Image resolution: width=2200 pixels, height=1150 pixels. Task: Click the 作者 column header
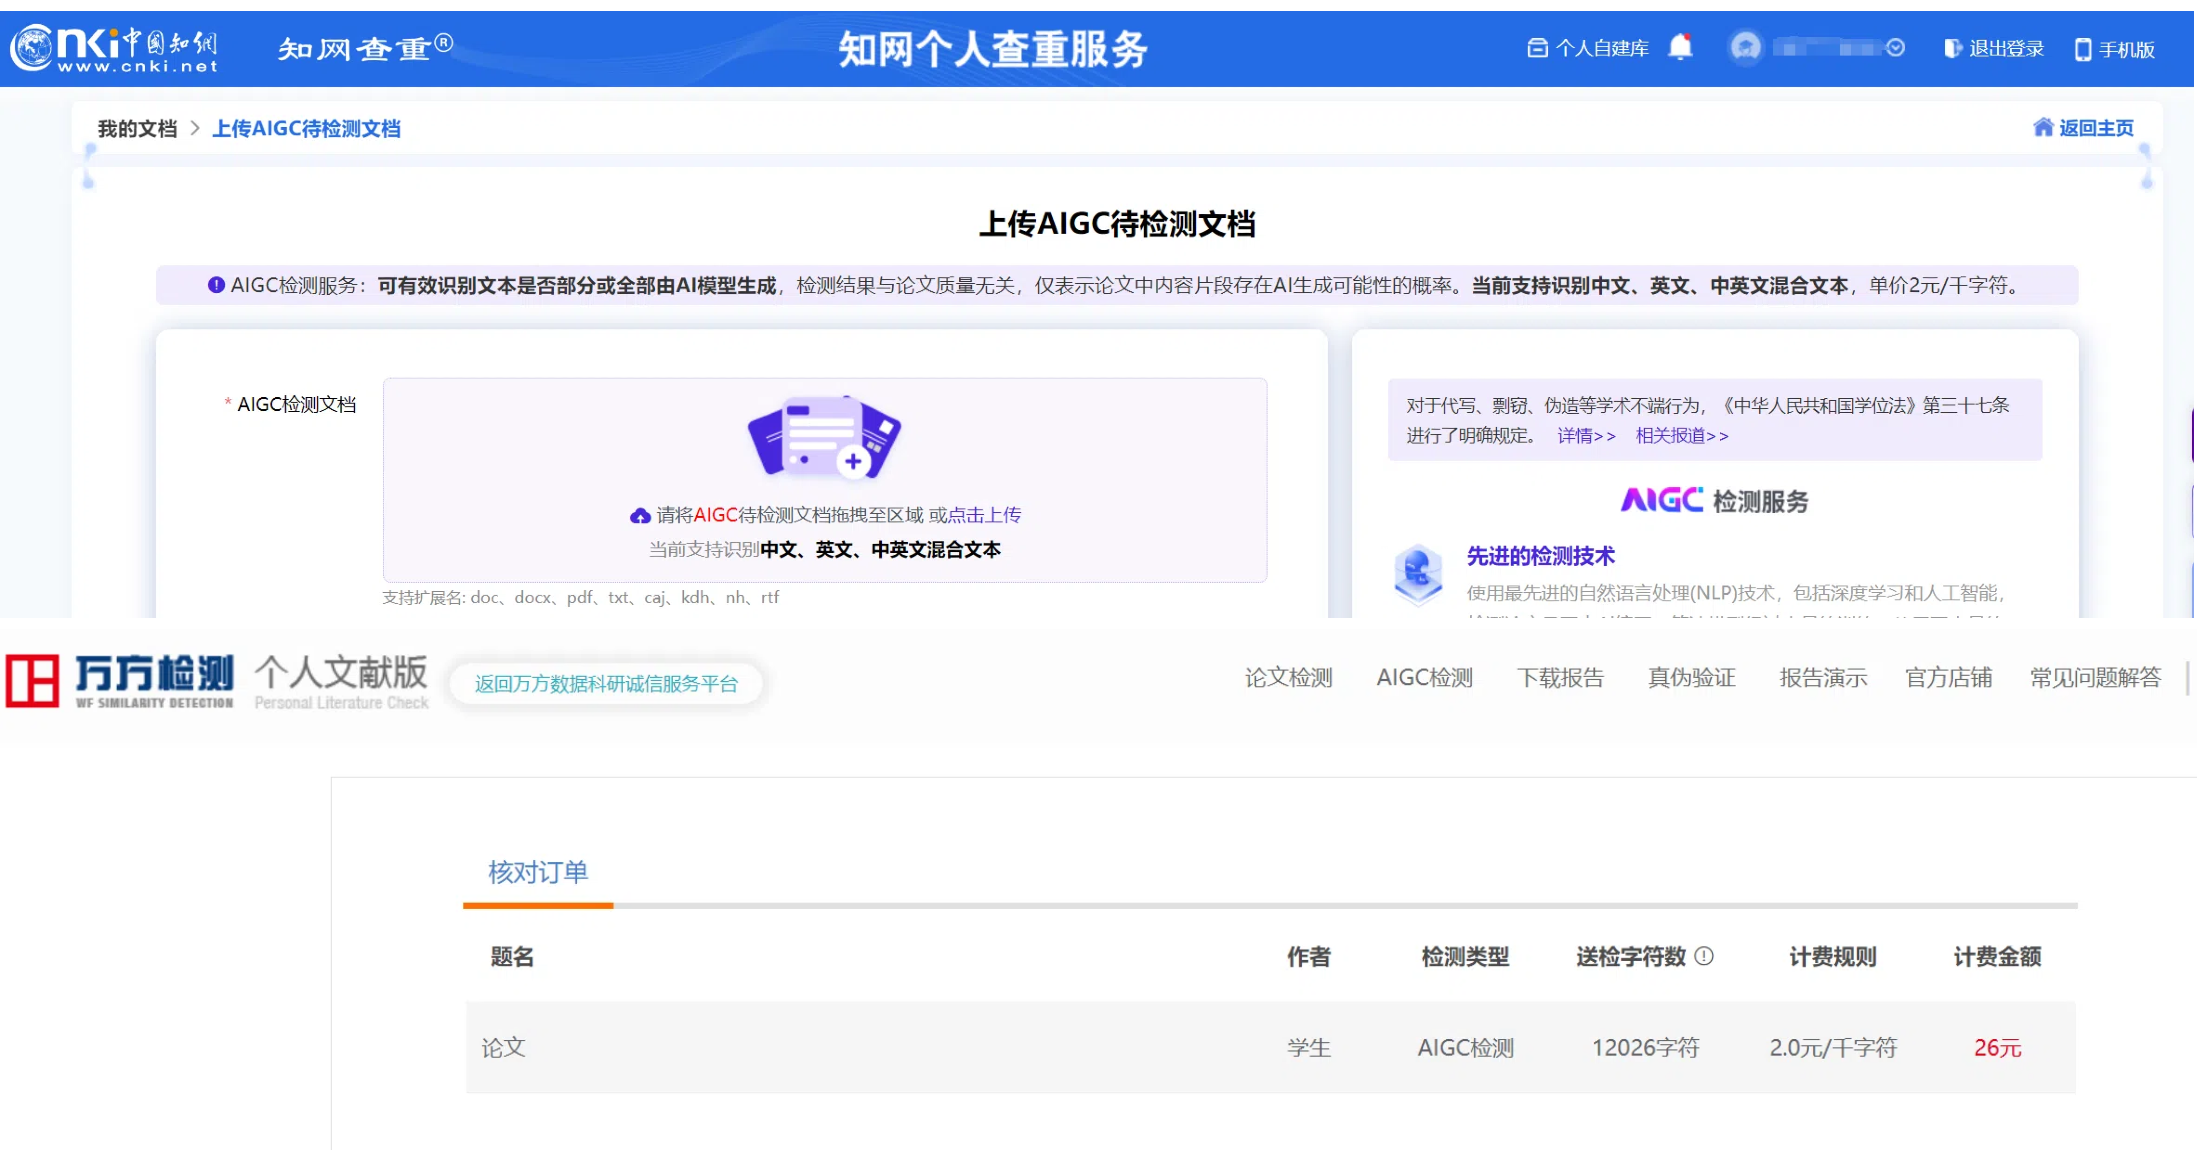point(1308,957)
